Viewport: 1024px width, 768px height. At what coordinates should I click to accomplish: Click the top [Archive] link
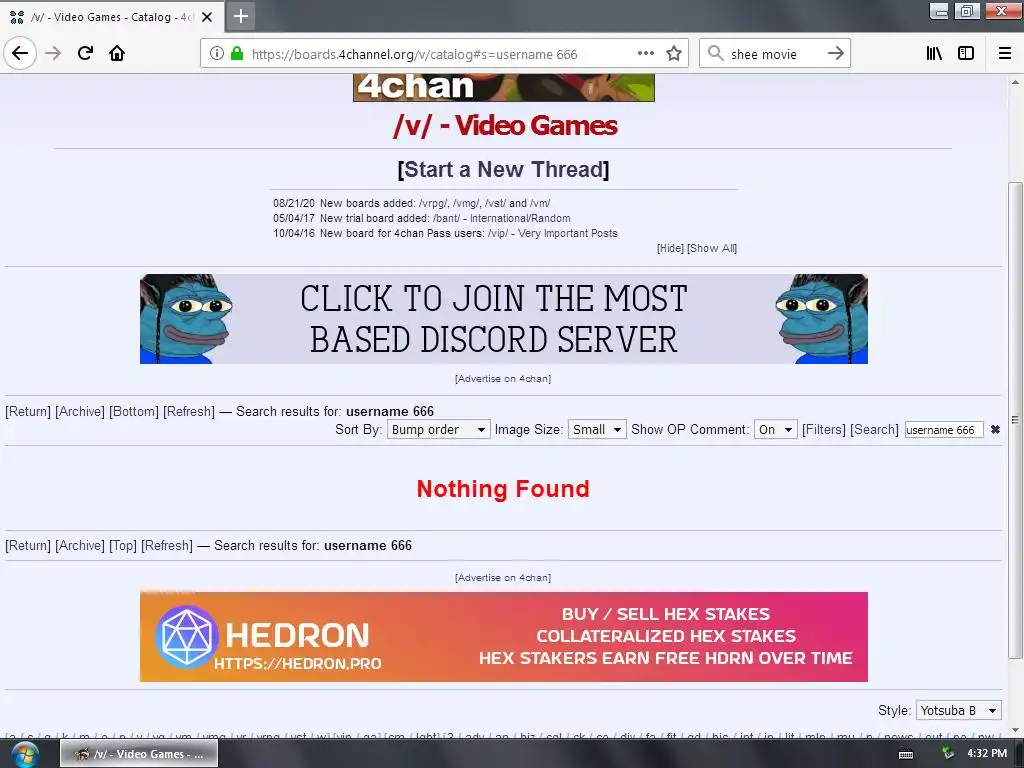click(x=80, y=411)
